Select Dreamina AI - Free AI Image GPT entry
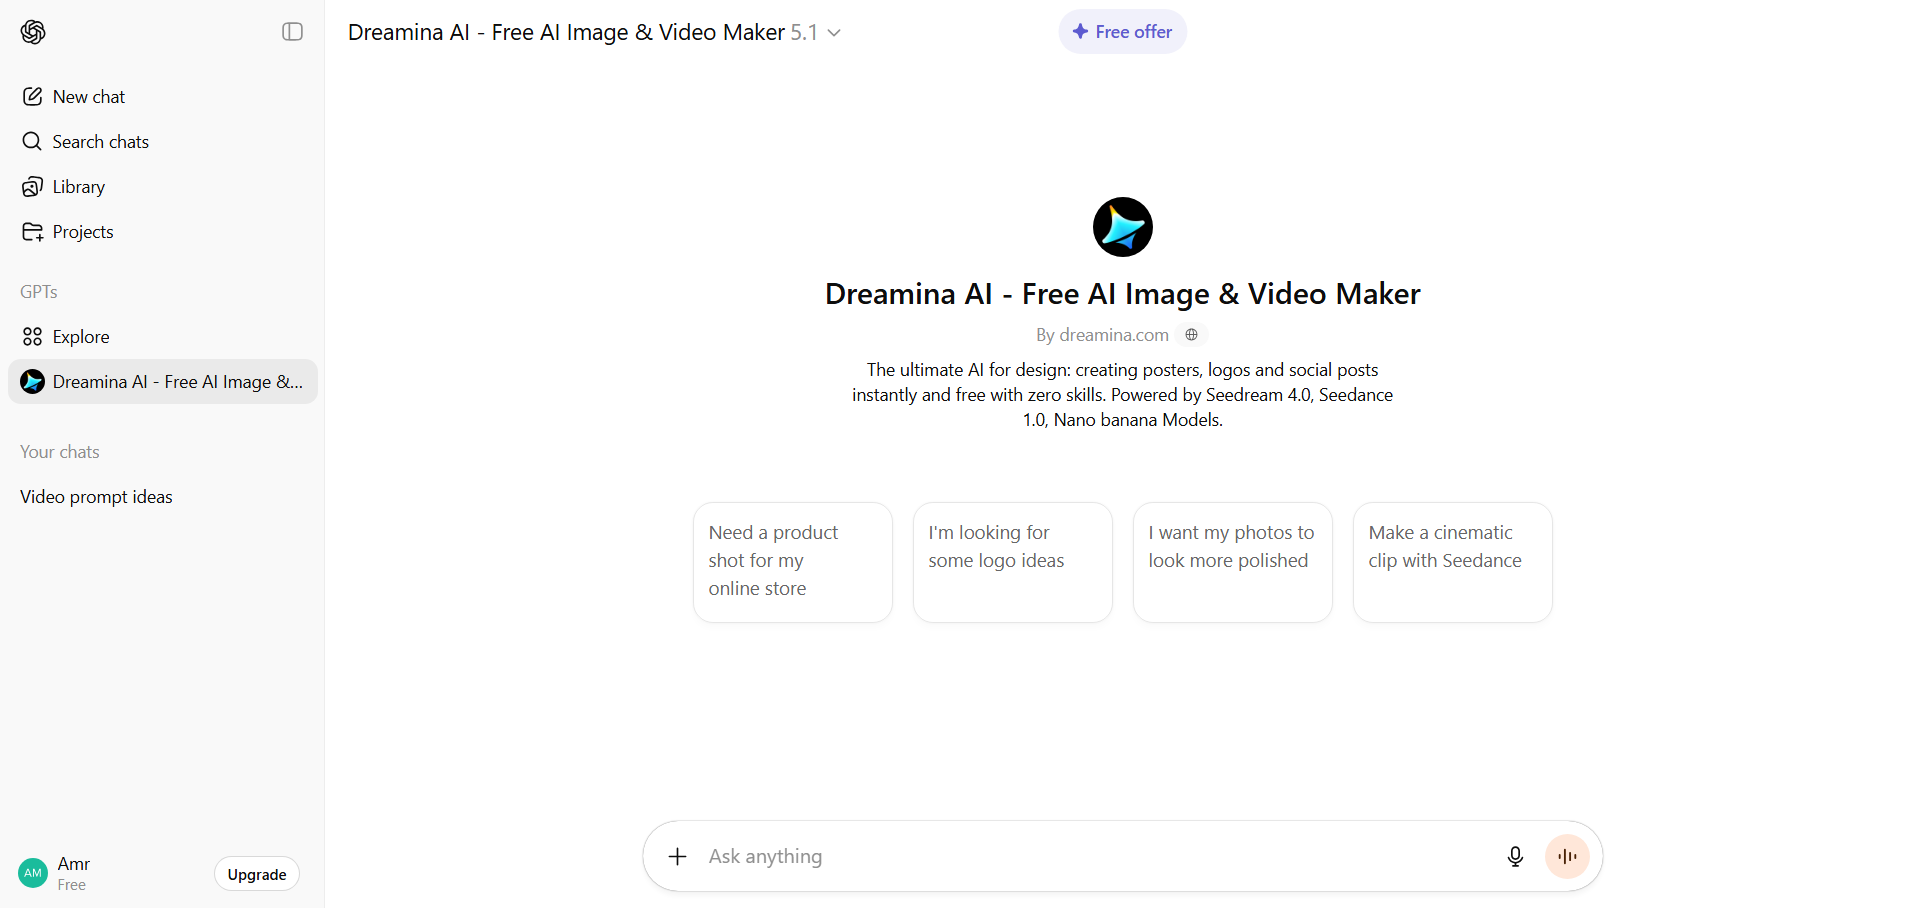 point(163,381)
